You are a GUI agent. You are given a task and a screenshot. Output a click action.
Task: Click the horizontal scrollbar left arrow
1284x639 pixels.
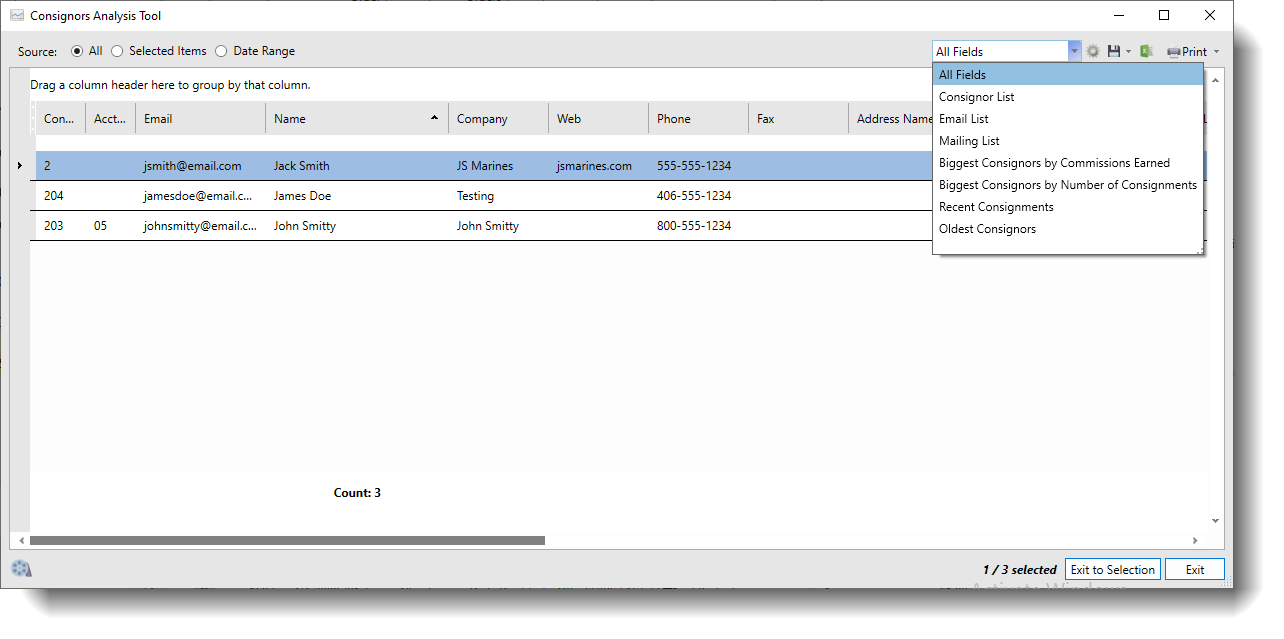(x=22, y=540)
